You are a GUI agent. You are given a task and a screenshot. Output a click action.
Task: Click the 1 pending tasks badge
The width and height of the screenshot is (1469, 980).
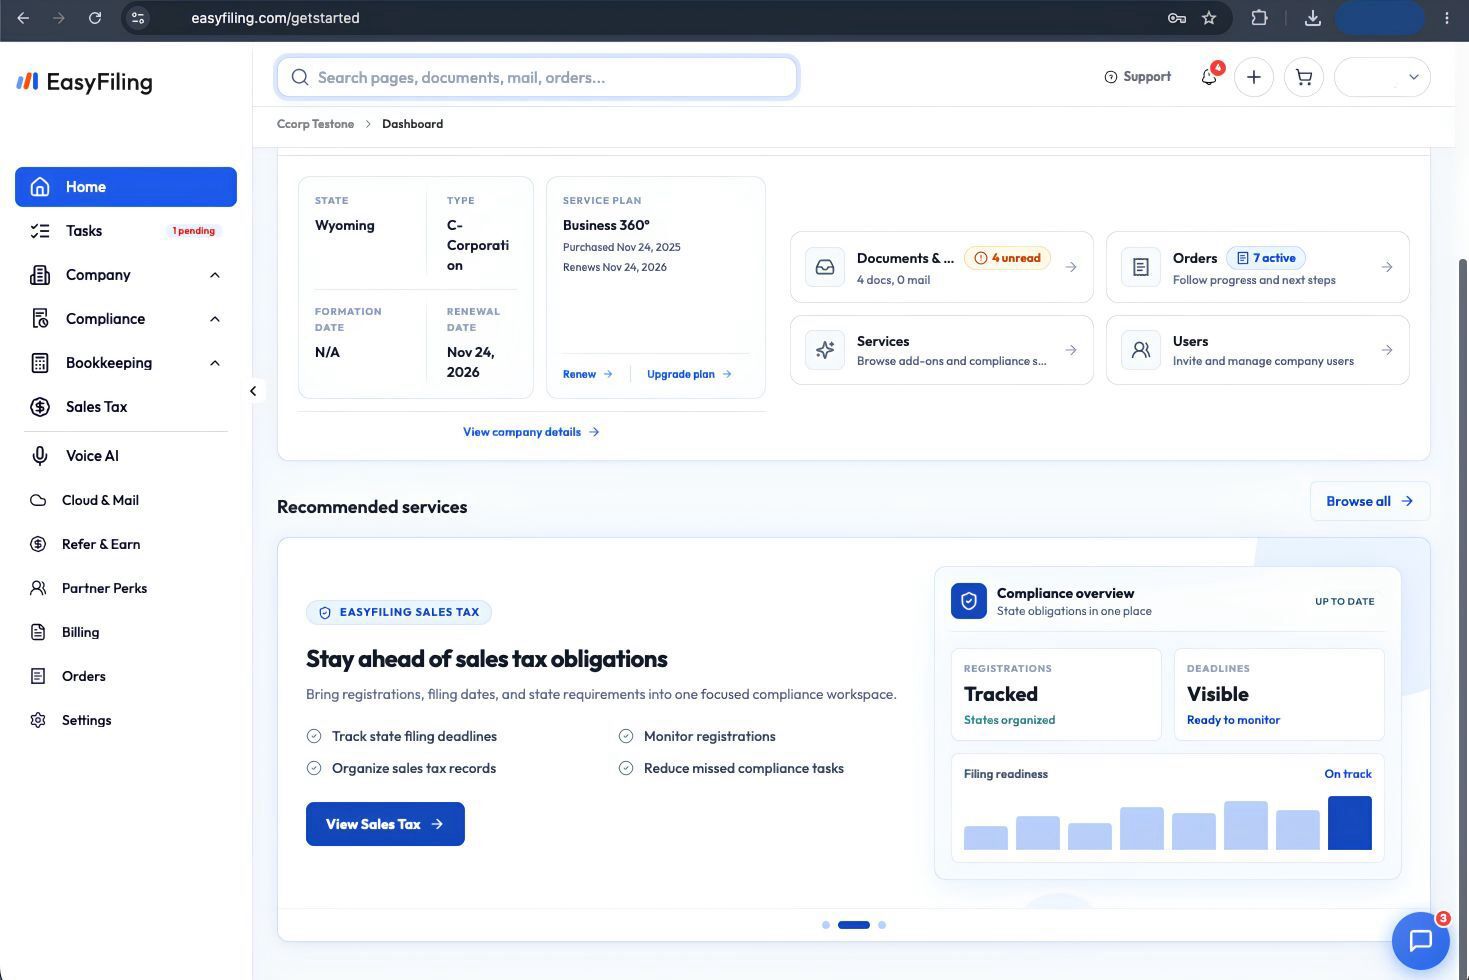194,231
